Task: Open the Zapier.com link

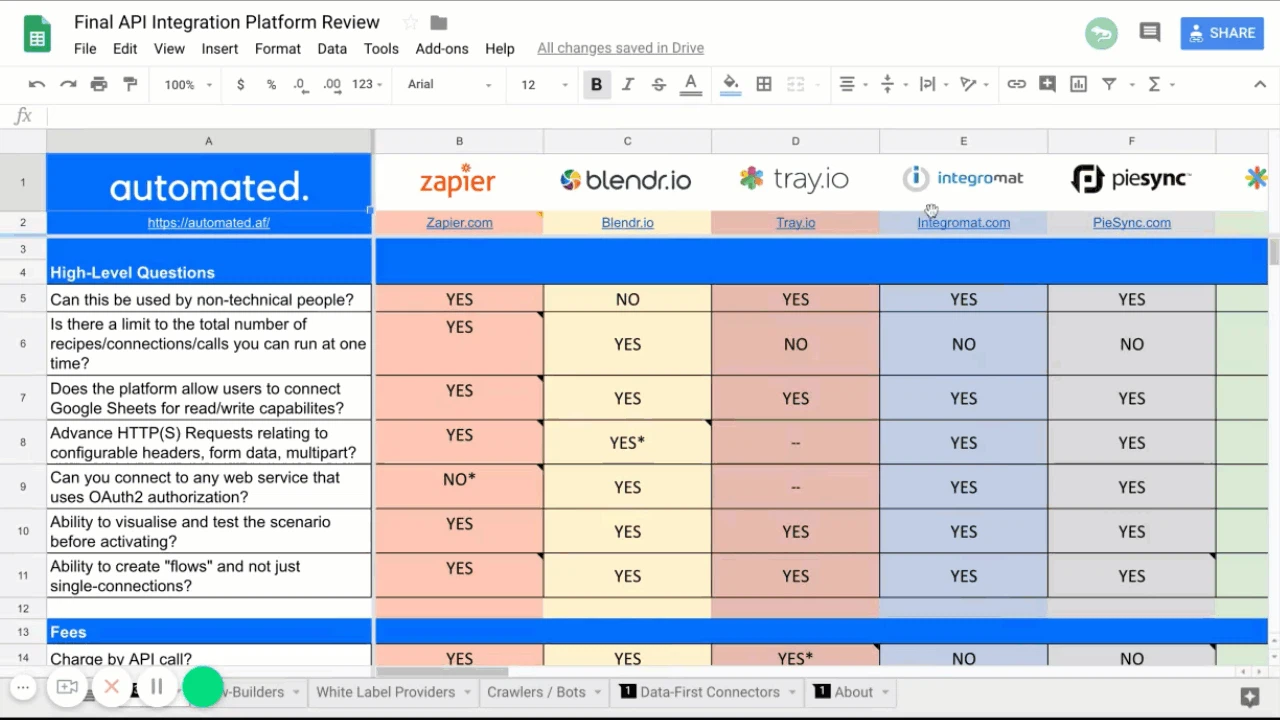Action: pos(459,223)
